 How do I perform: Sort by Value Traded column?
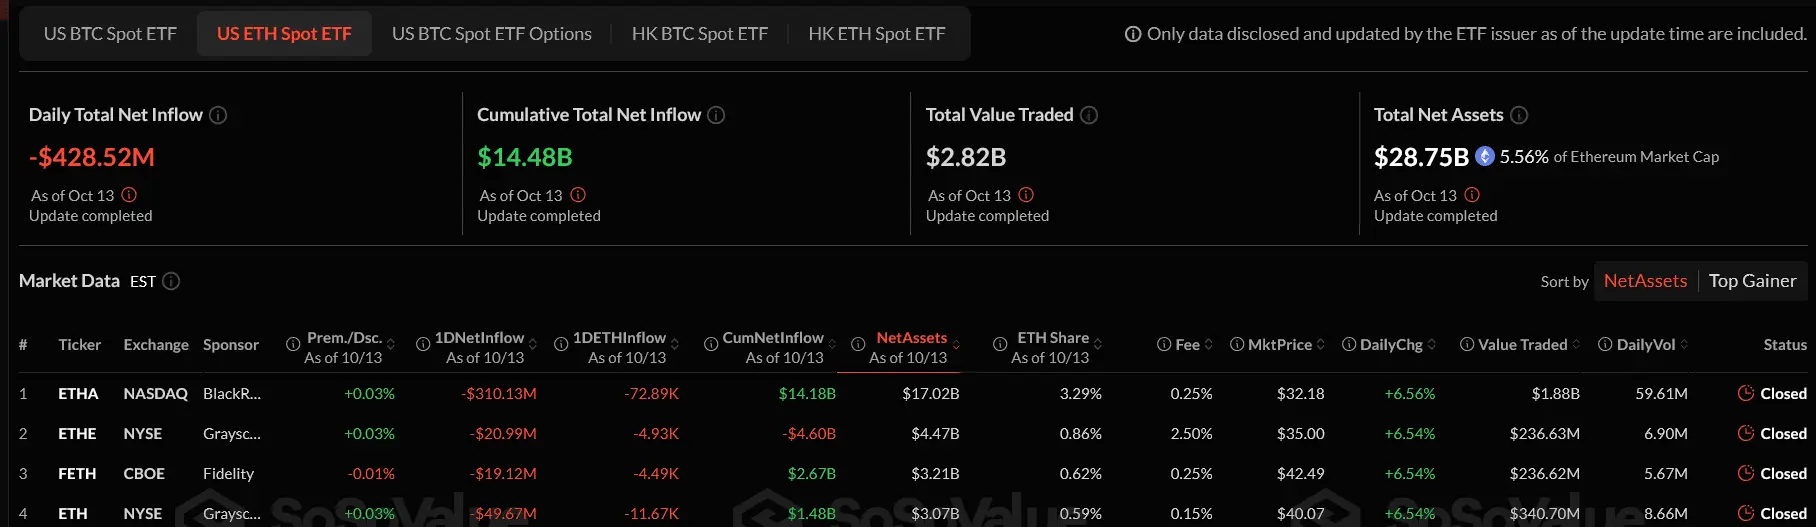1522,344
